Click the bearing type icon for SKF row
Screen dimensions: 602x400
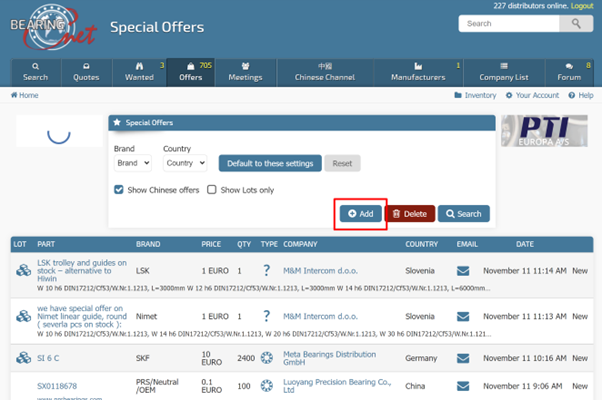[266, 358]
